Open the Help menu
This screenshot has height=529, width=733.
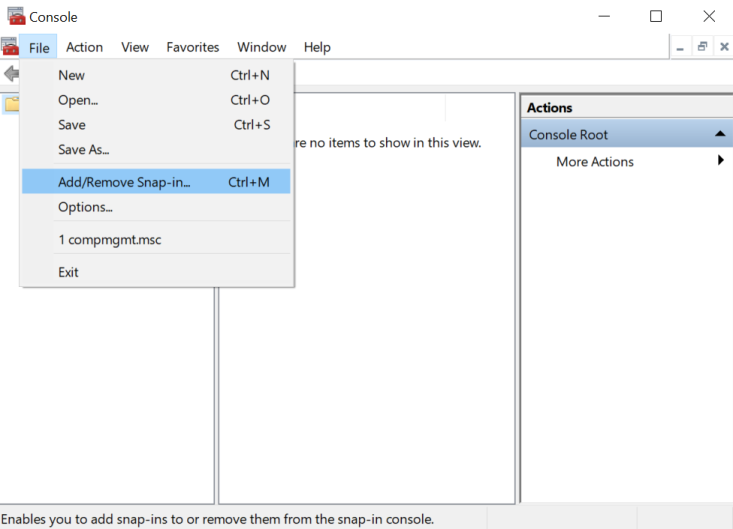[317, 47]
